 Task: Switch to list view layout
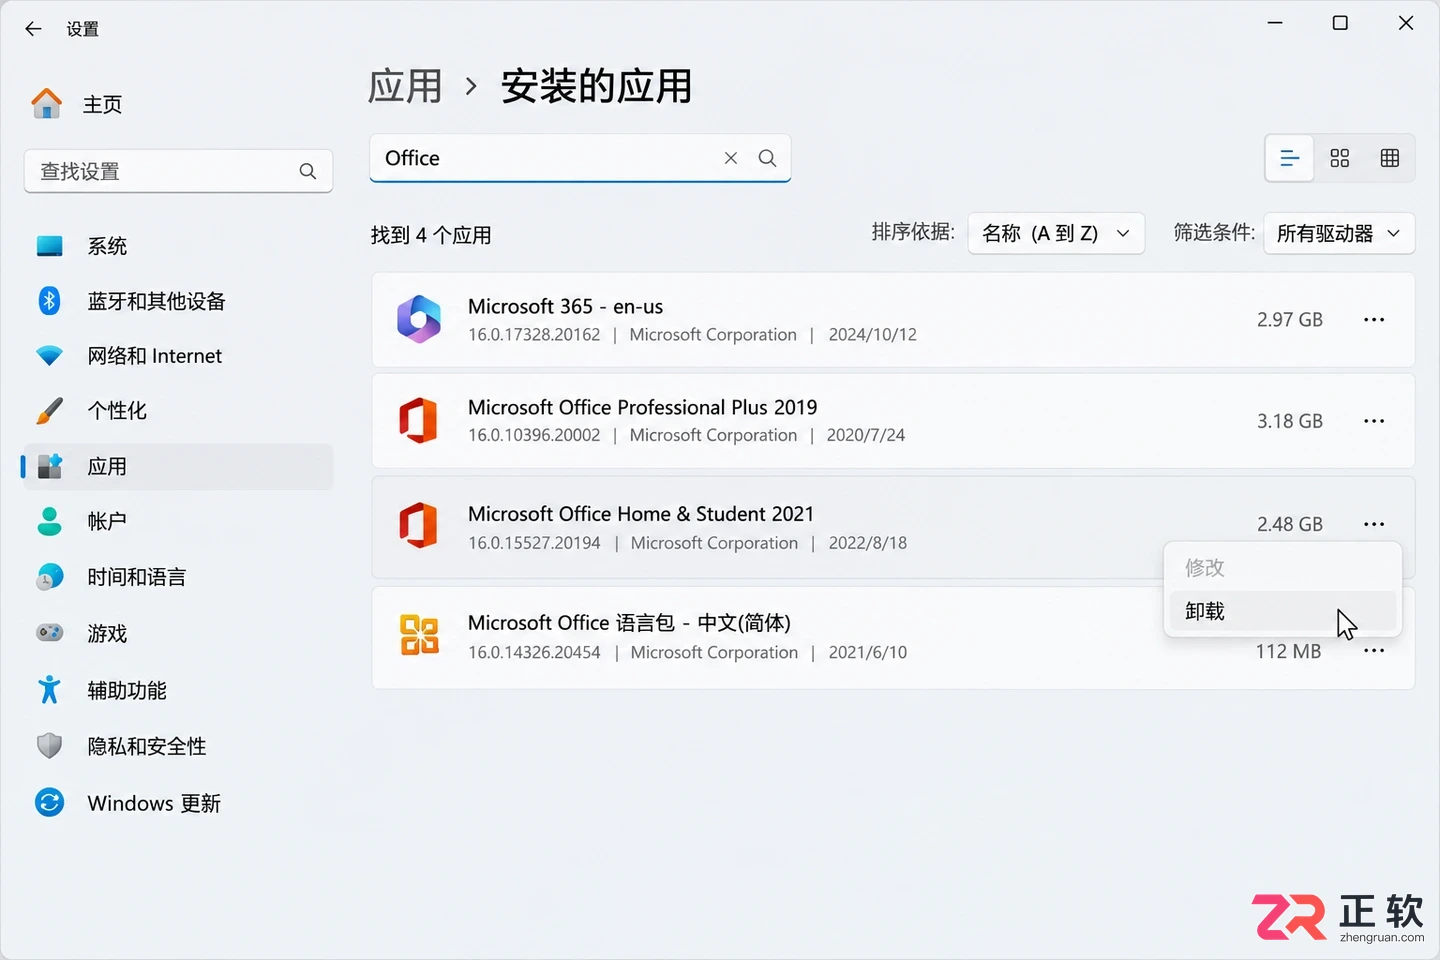pos(1290,158)
